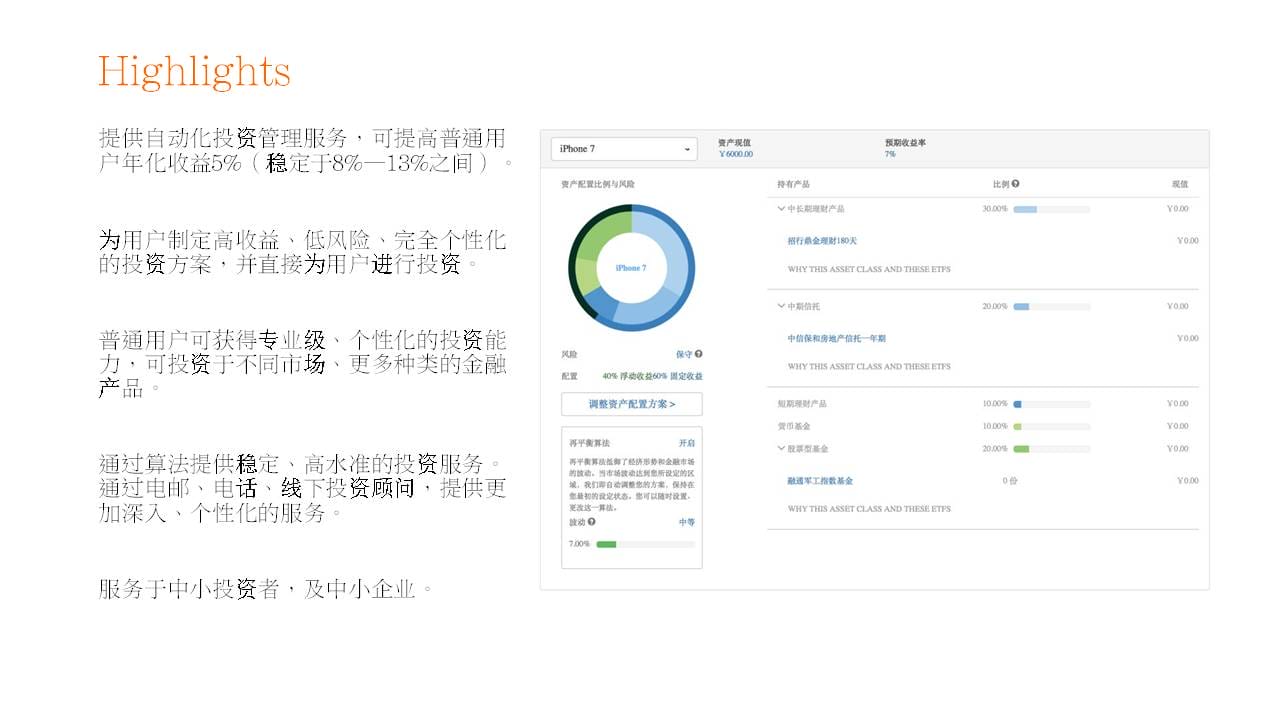Click the 7.00% volatility progress bar

pyautogui.click(x=645, y=544)
